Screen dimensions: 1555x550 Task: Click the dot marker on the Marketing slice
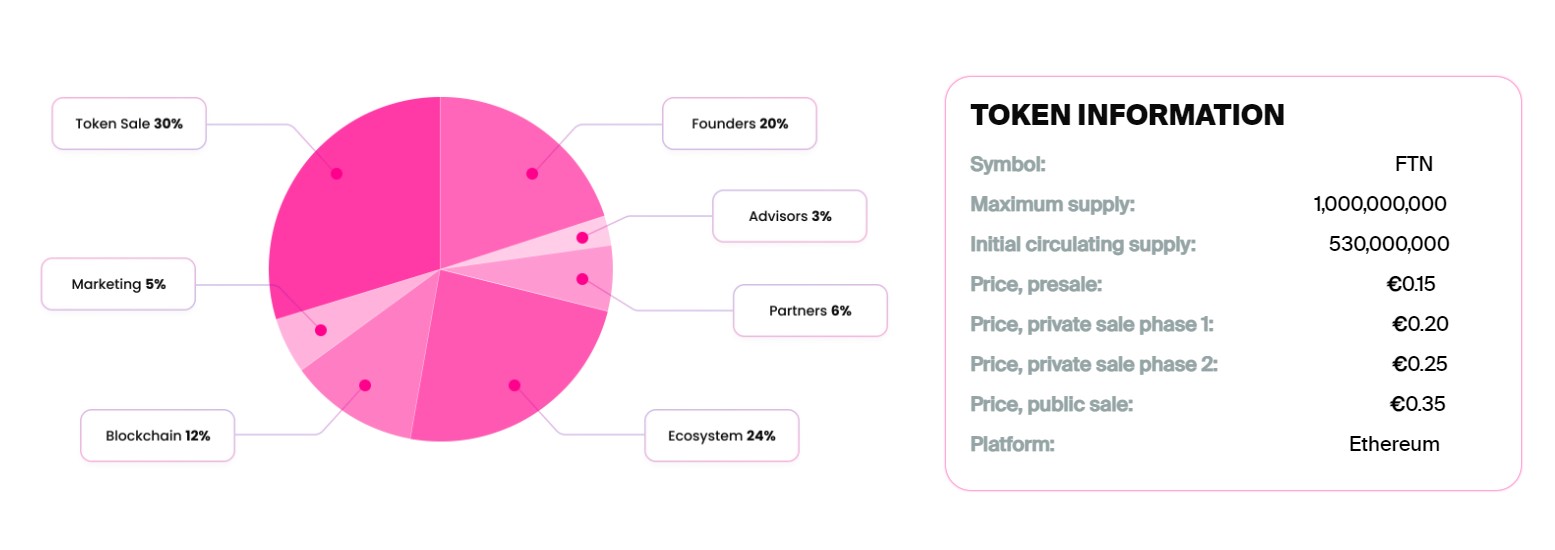[321, 330]
